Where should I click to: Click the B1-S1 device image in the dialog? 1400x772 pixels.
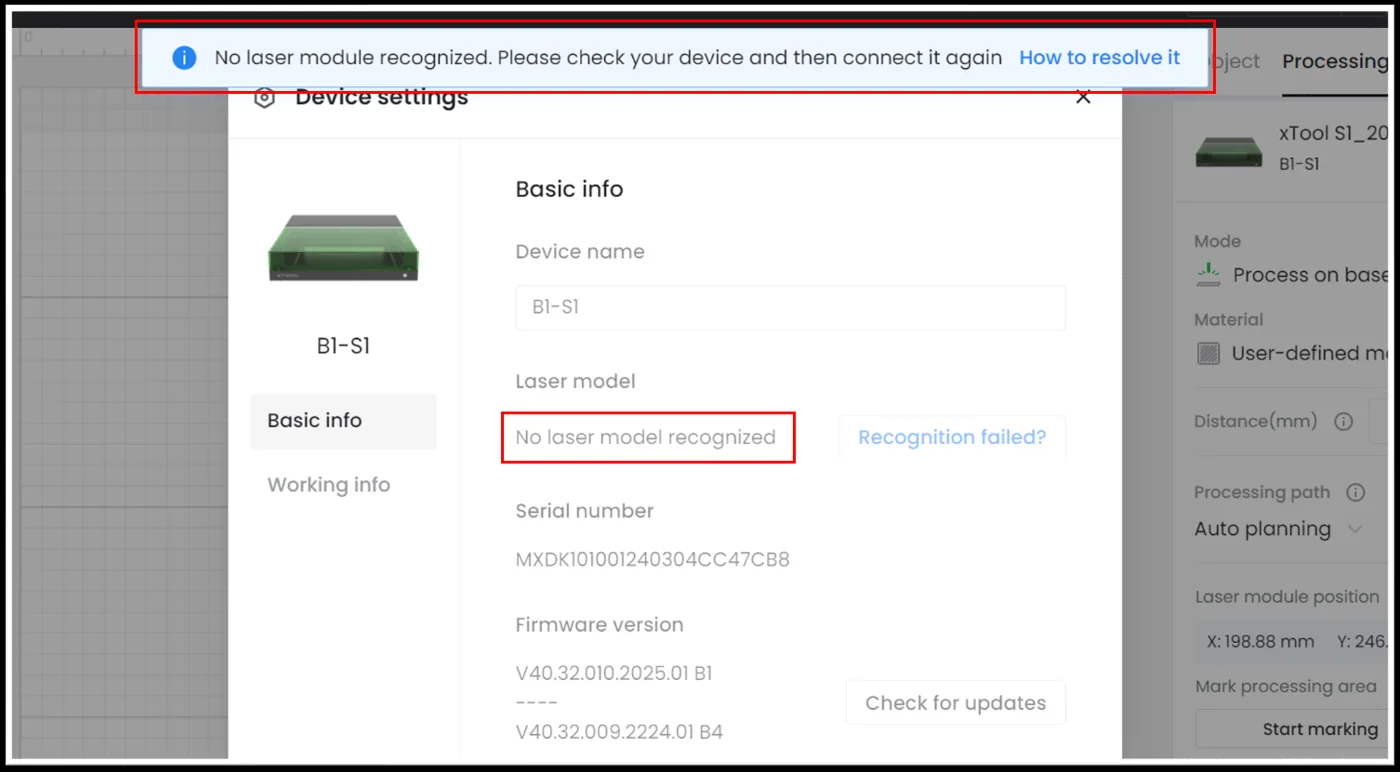coord(343,247)
